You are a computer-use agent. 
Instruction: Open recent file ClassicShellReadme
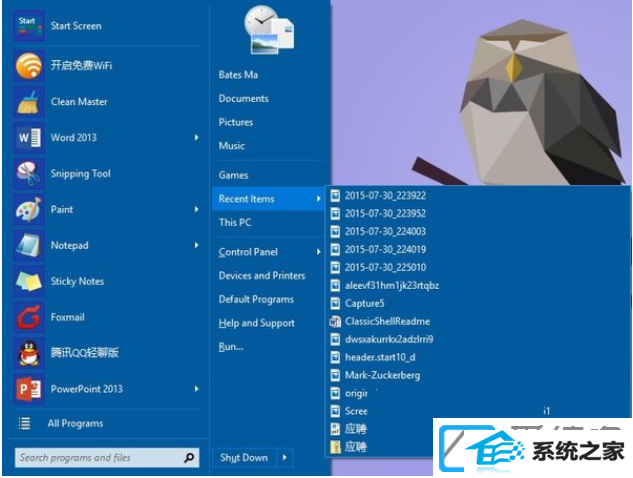tap(388, 321)
